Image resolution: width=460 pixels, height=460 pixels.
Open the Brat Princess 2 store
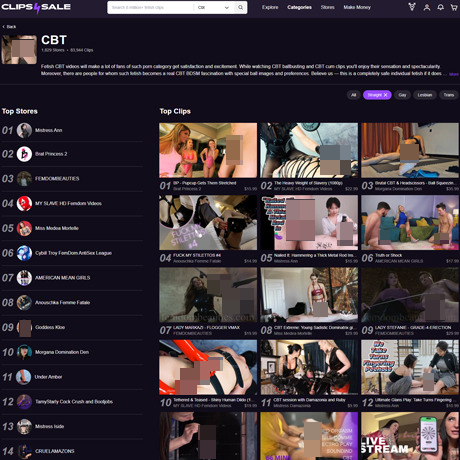51,154
